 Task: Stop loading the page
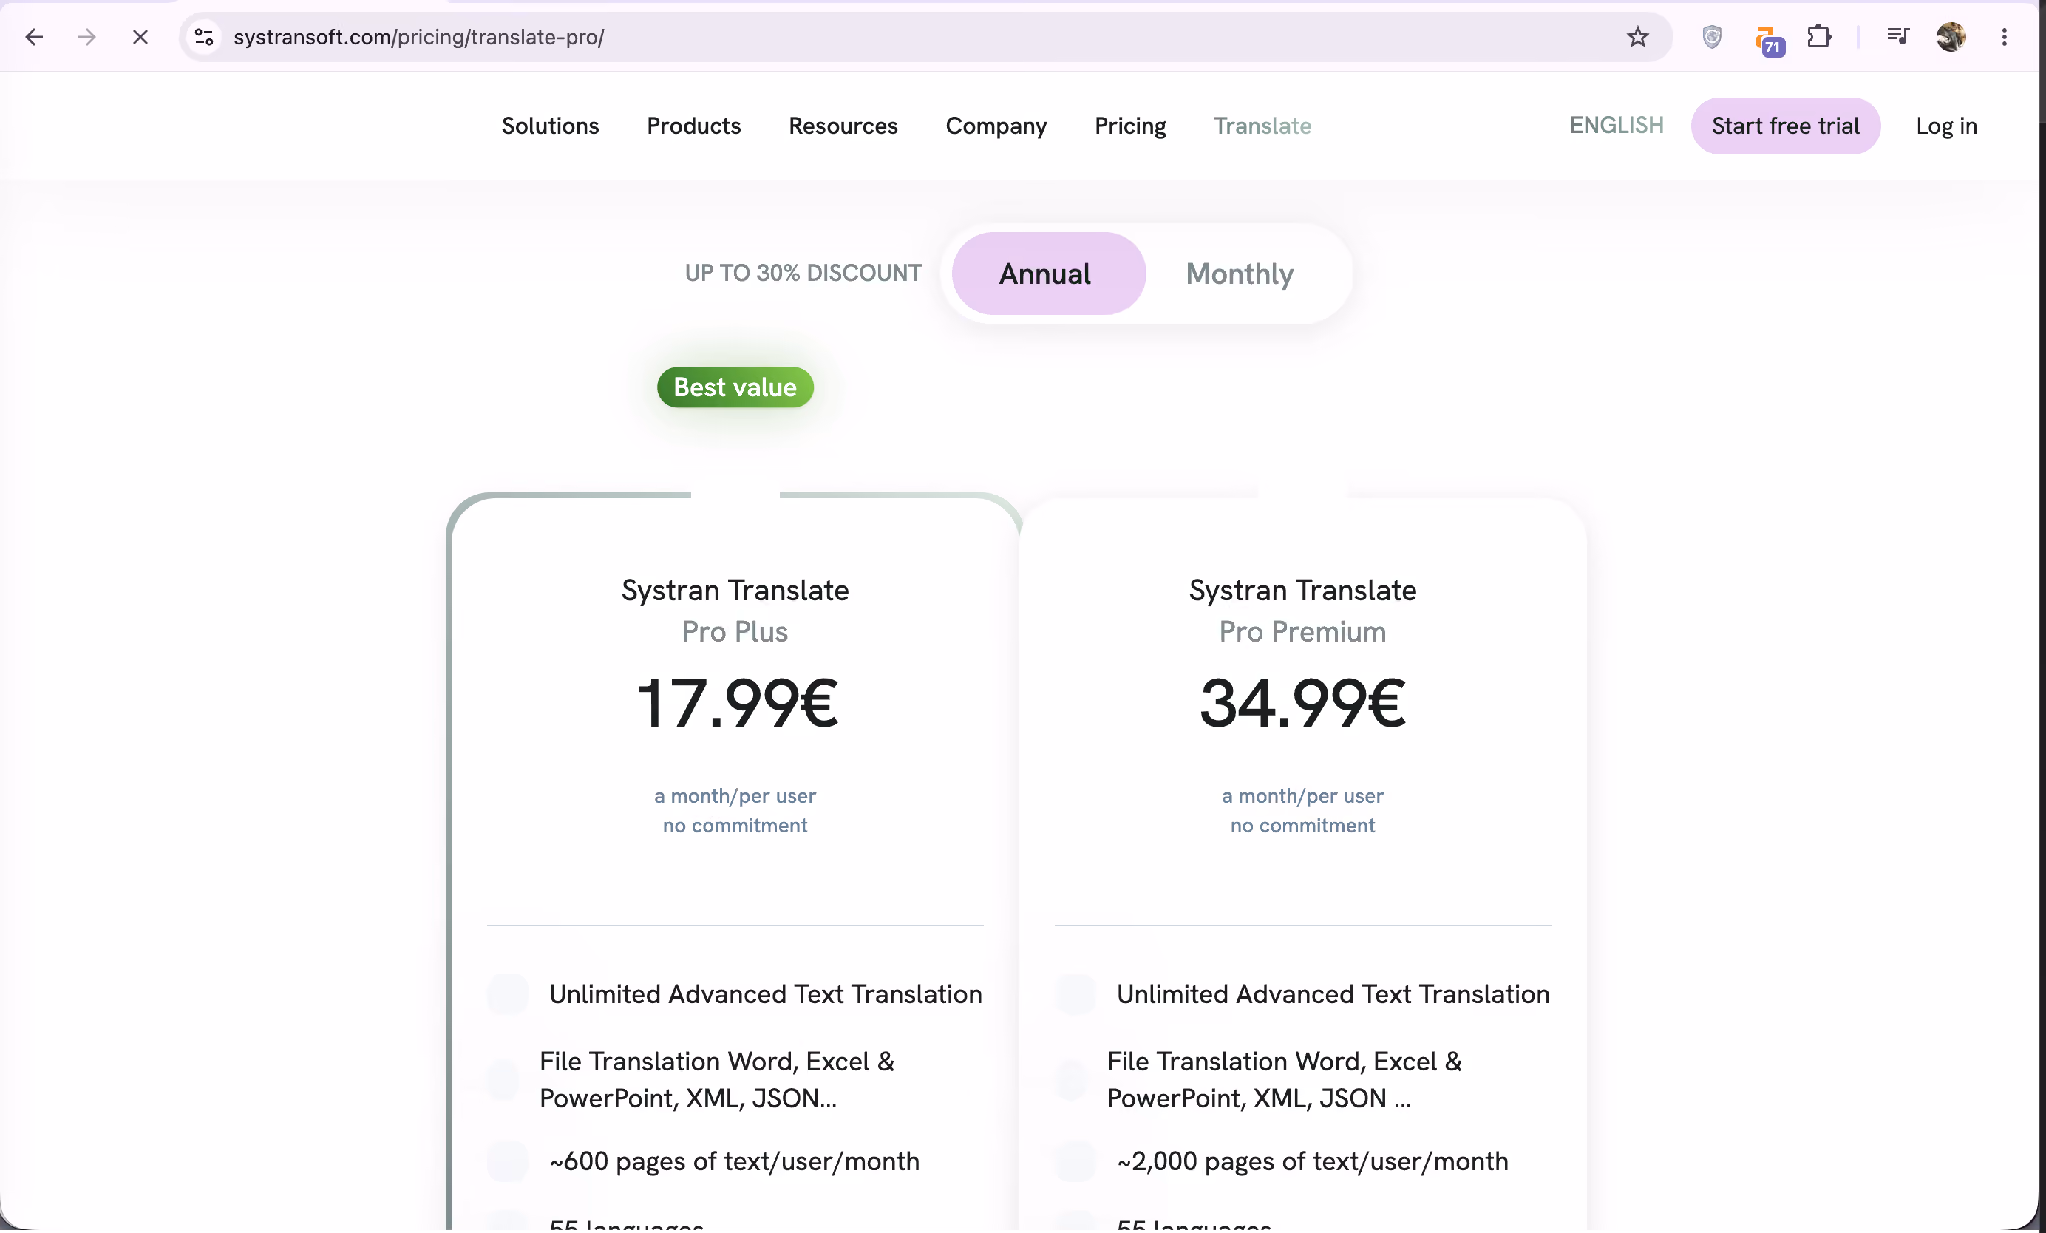(x=140, y=37)
